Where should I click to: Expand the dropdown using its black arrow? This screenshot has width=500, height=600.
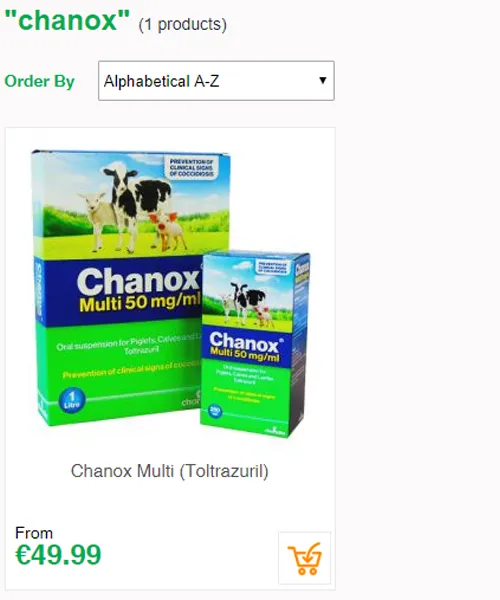coord(323,80)
